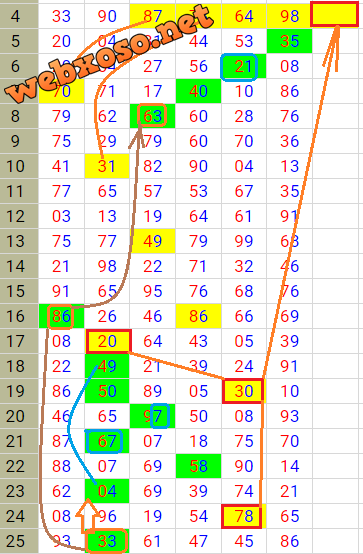This screenshot has height=554, width=363.
Task: Select red-bordered cell 20 in row 17
Action: tap(109, 341)
